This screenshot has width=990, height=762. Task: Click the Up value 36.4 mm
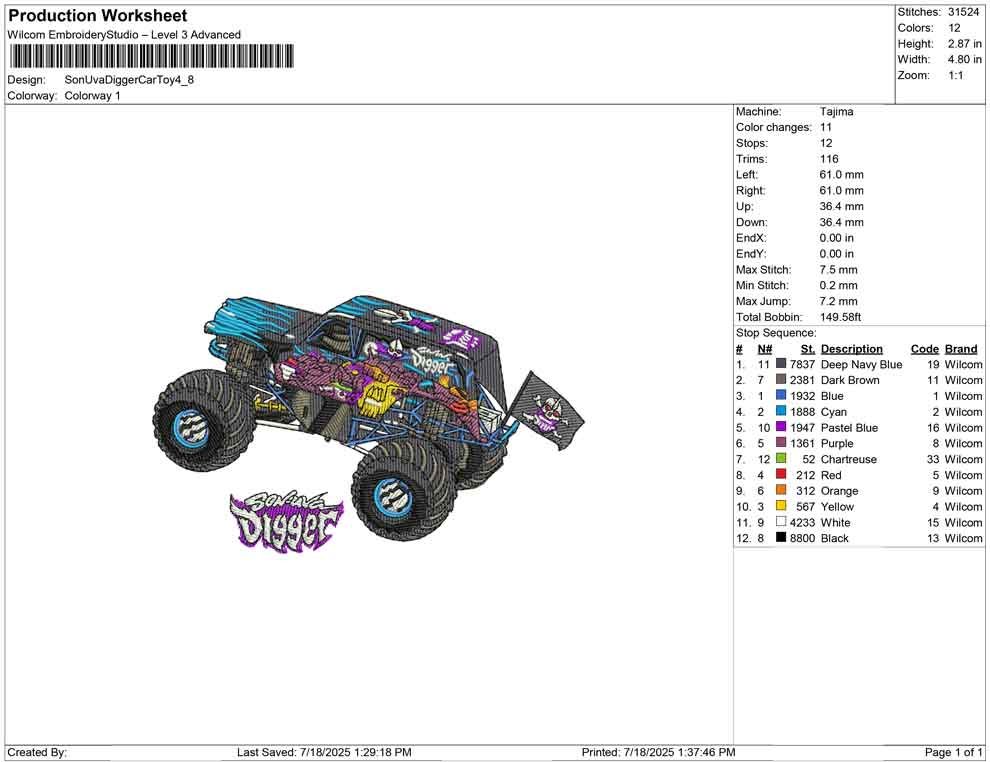point(842,206)
